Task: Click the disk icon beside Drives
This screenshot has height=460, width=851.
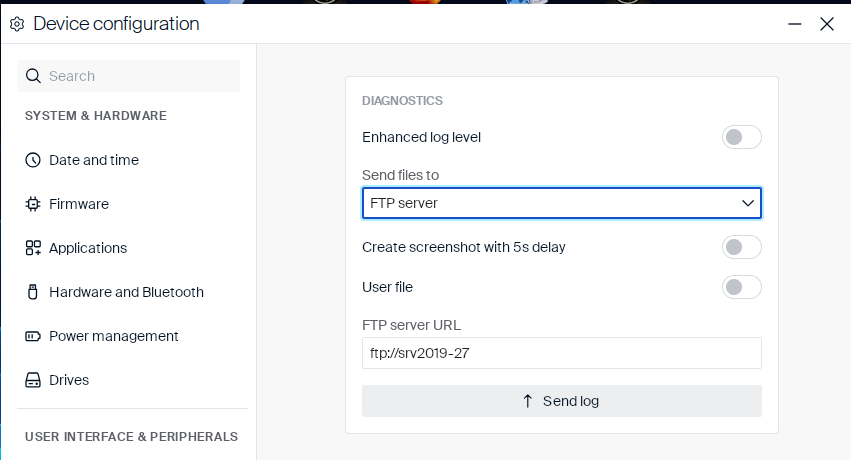Action: point(33,380)
